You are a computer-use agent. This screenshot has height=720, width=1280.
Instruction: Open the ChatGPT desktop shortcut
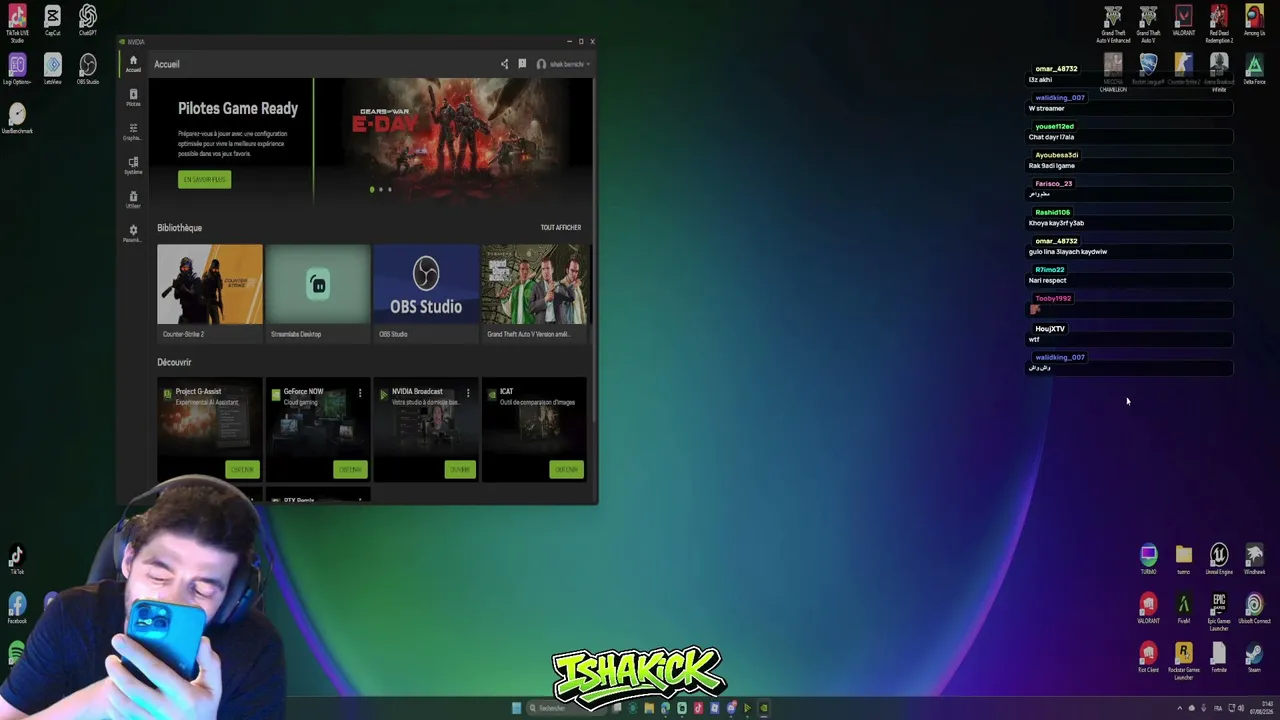pos(88,20)
